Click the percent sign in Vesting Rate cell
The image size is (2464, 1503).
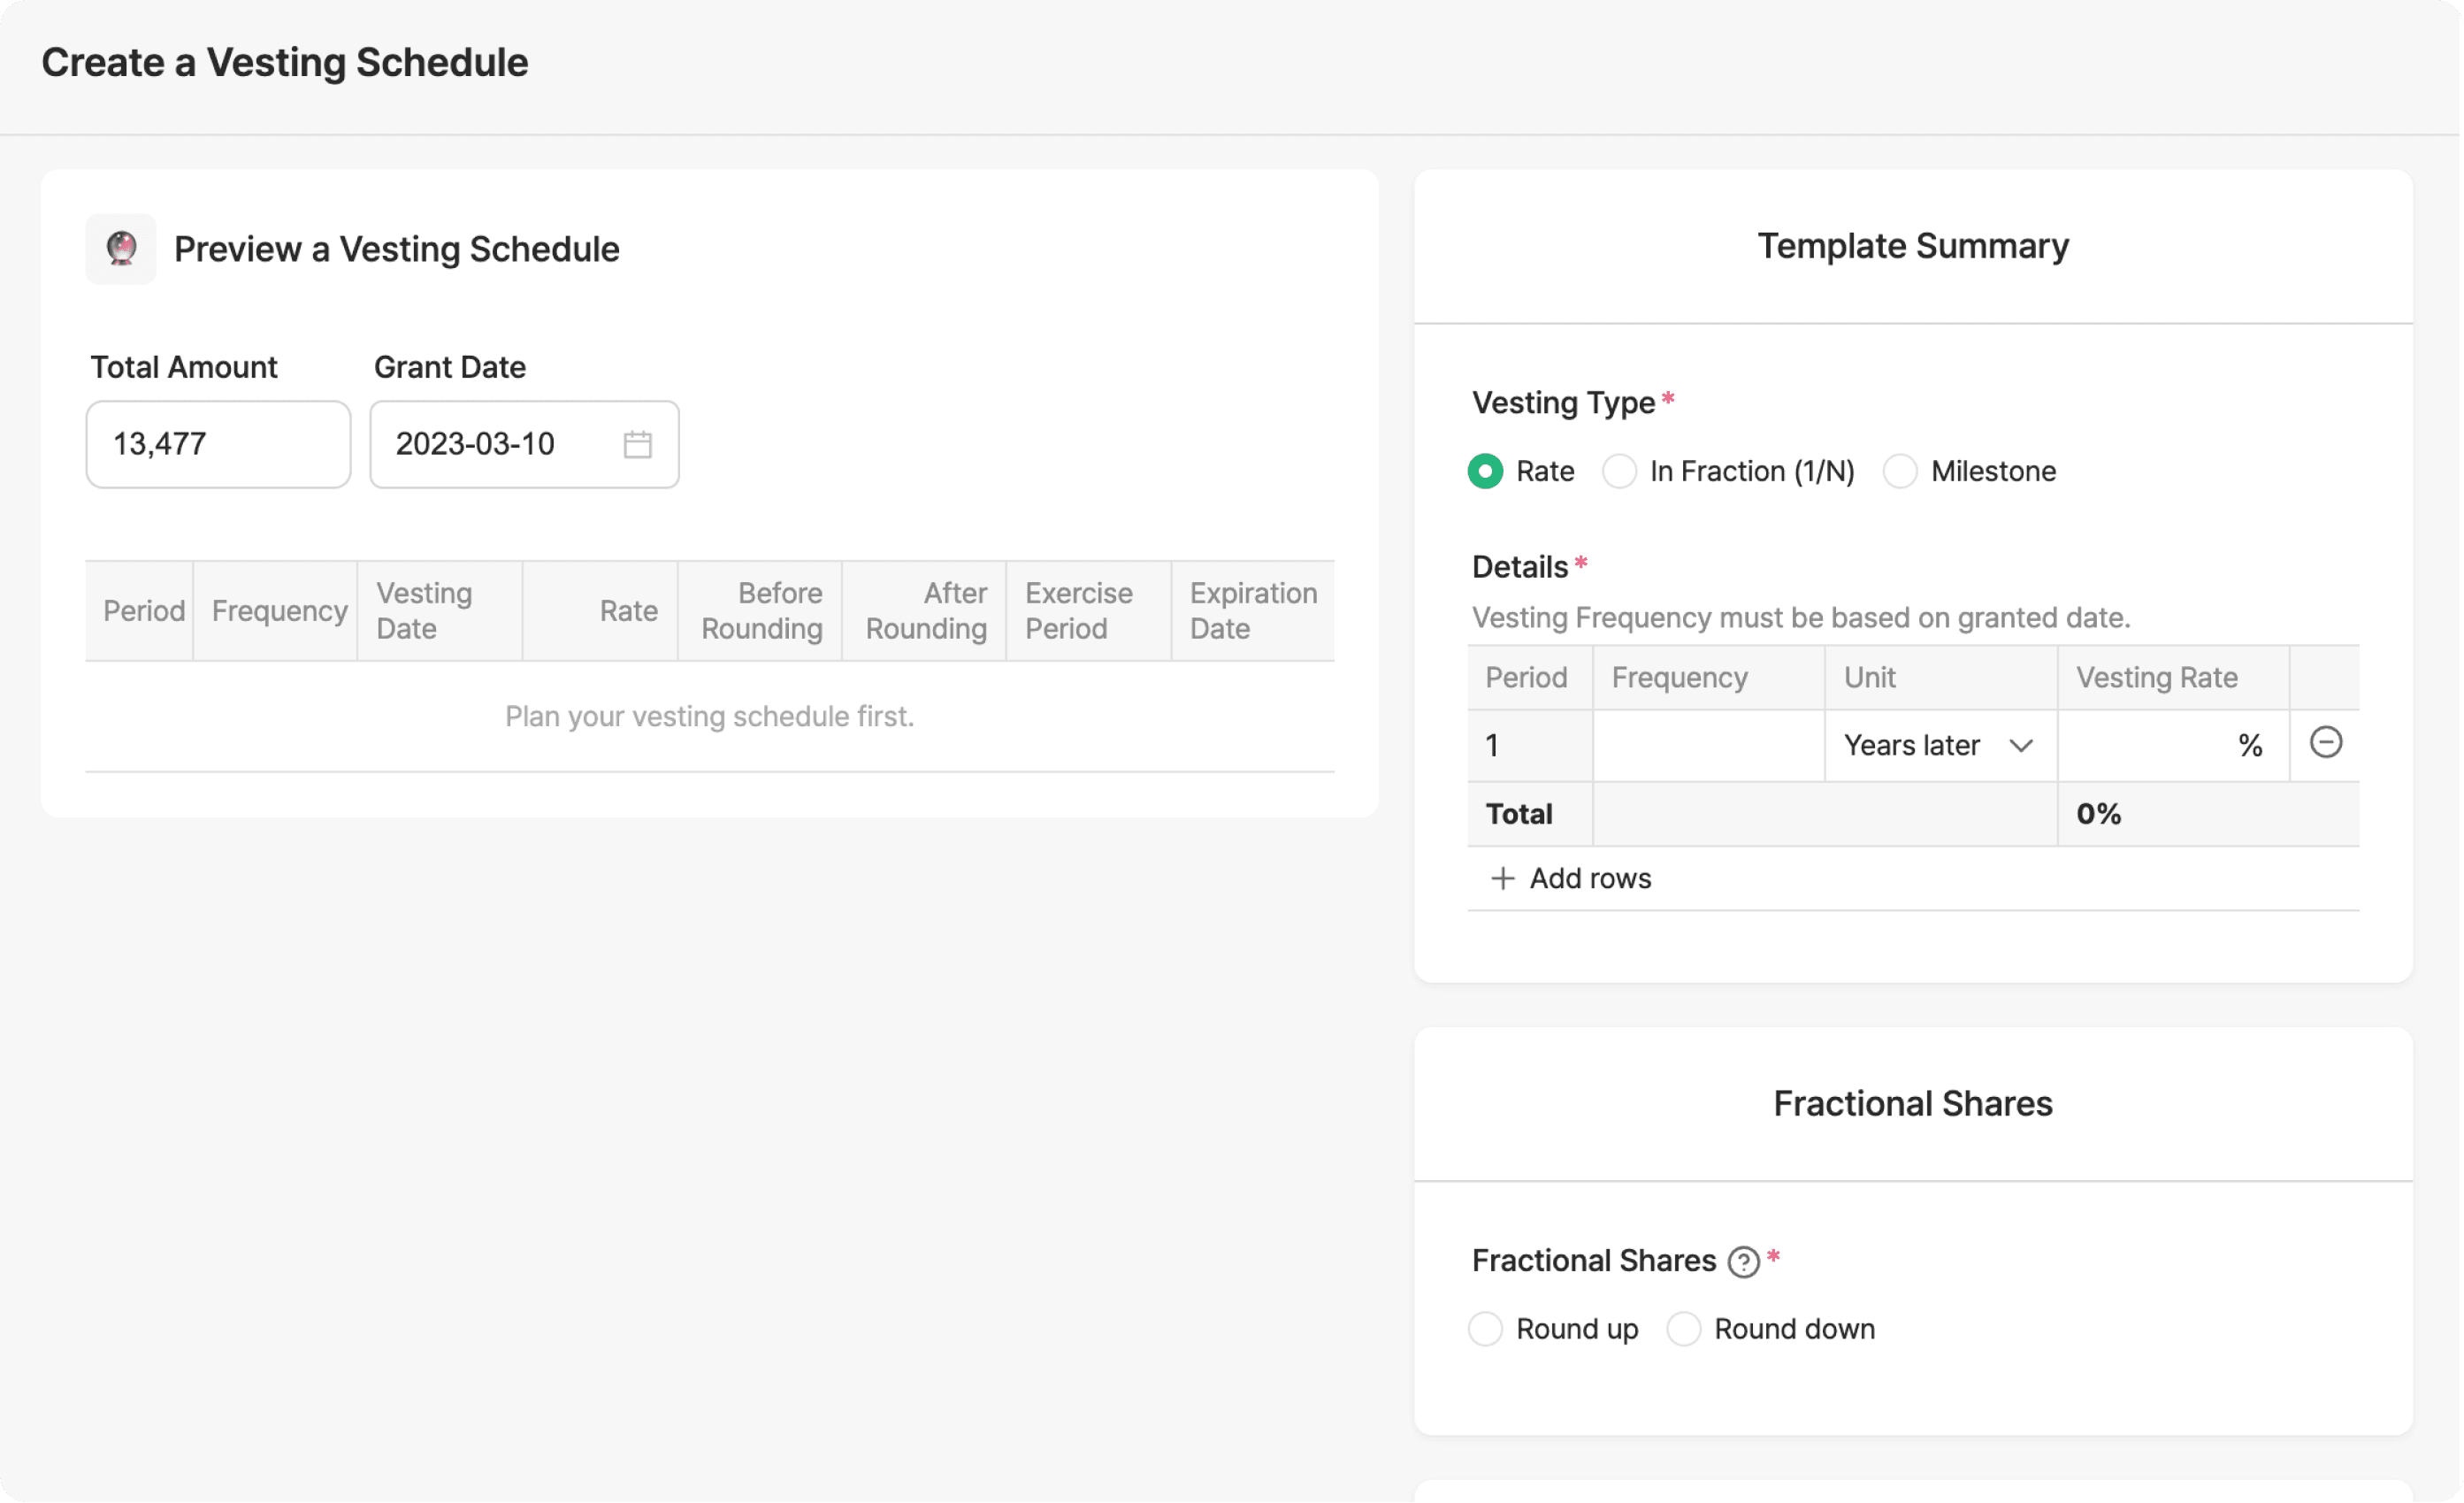tap(2251, 745)
